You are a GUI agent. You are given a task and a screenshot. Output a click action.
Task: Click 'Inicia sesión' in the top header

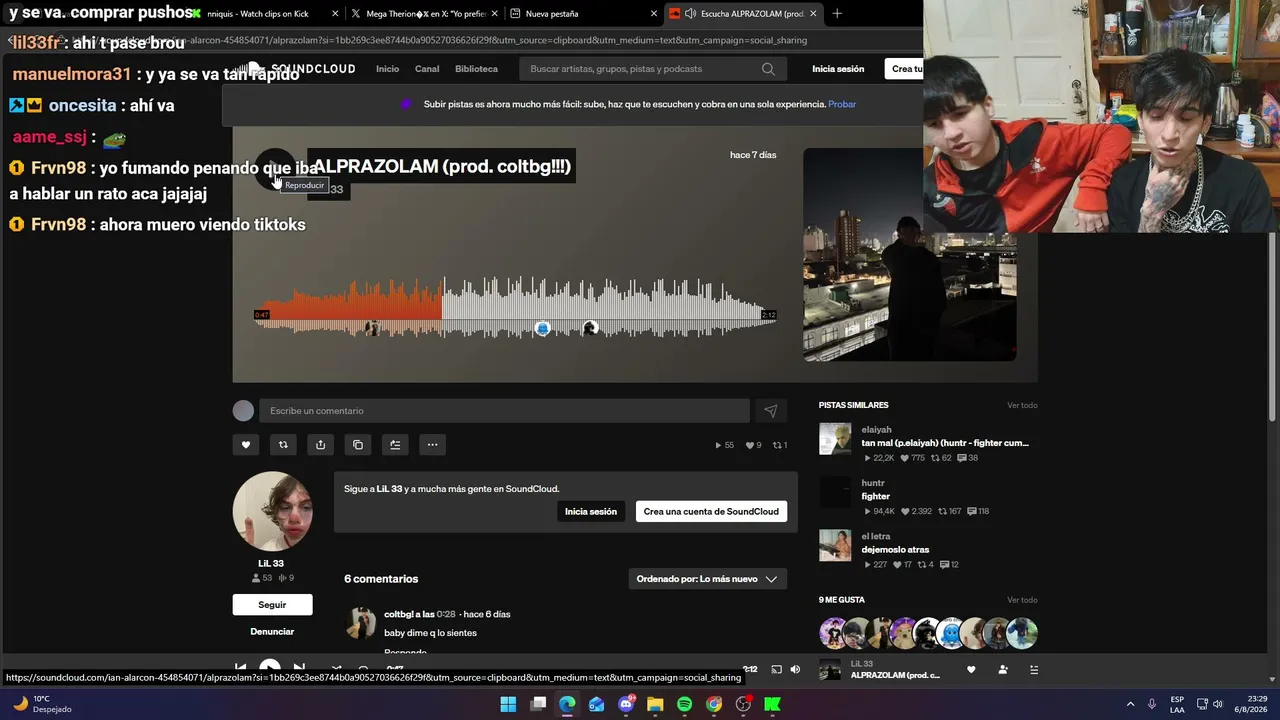[x=838, y=69]
